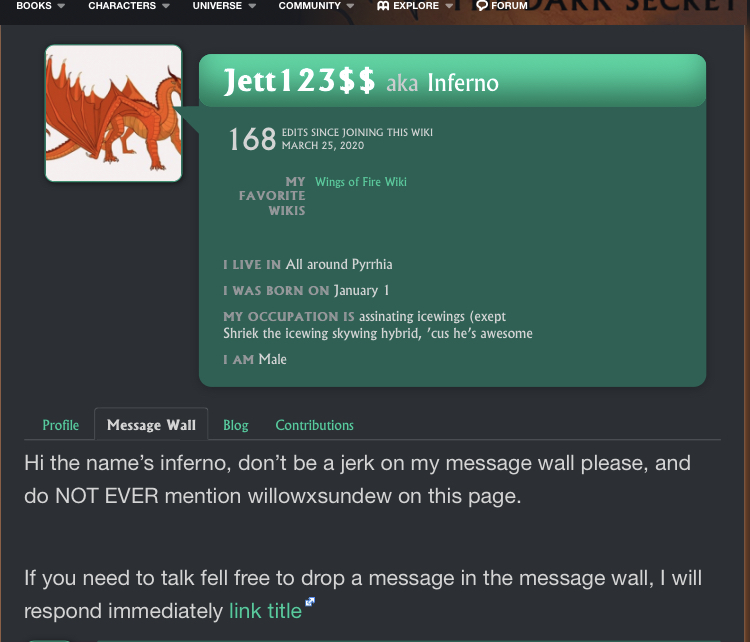
Task: Open the Contributions tab
Action: [x=314, y=425]
